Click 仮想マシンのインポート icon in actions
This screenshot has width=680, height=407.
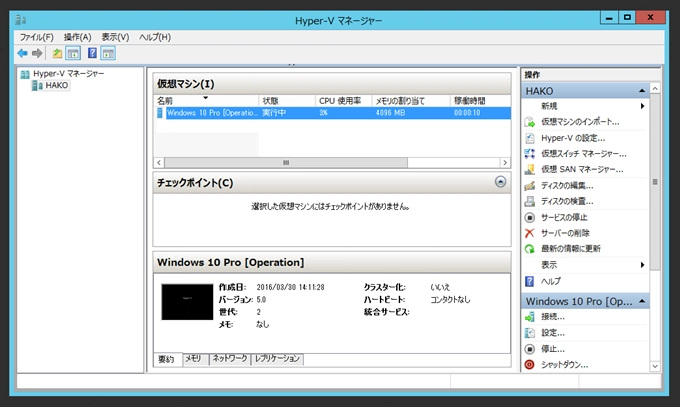tap(530, 122)
